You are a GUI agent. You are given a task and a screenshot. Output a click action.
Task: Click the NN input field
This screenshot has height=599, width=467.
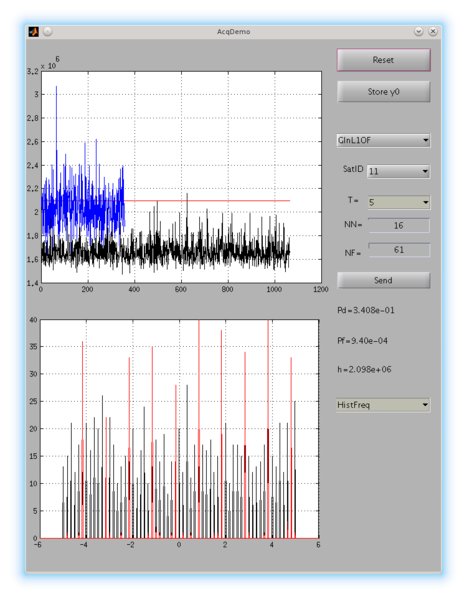(399, 225)
